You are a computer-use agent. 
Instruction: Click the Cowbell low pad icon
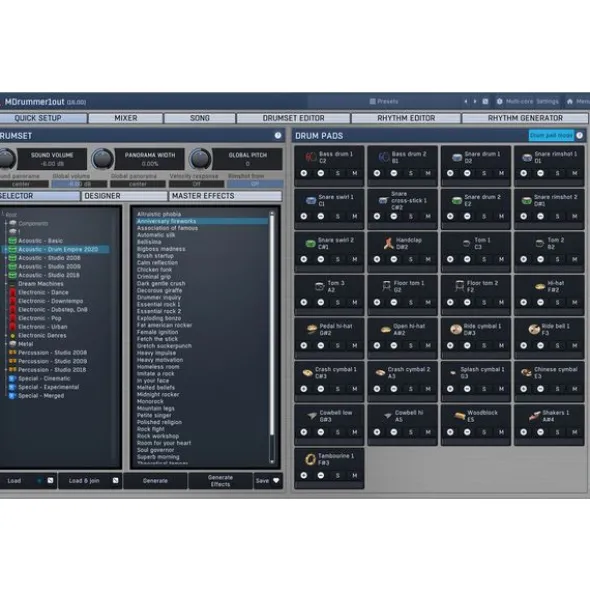tap(312, 416)
